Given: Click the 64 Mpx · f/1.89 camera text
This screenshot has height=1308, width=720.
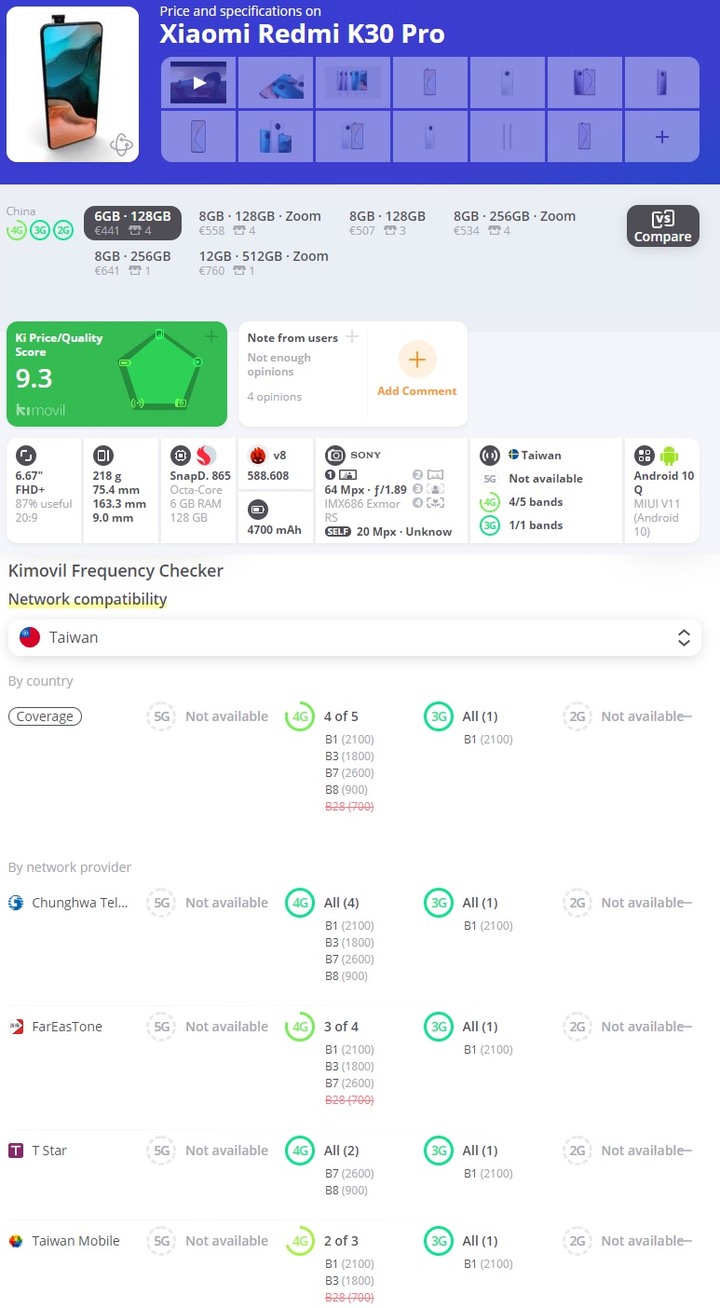Looking at the screenshot, I should pos(365,490).
